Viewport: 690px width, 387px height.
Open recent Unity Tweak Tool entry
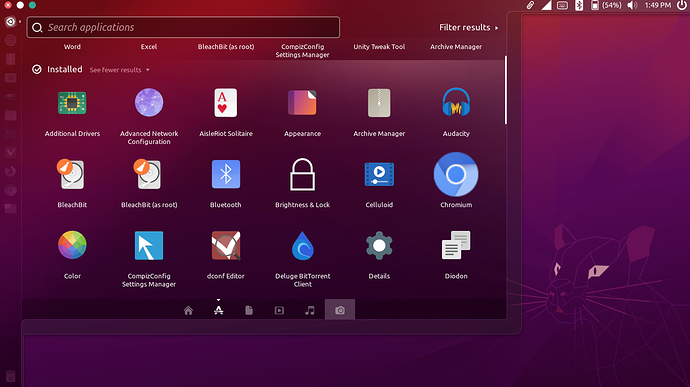379,47
